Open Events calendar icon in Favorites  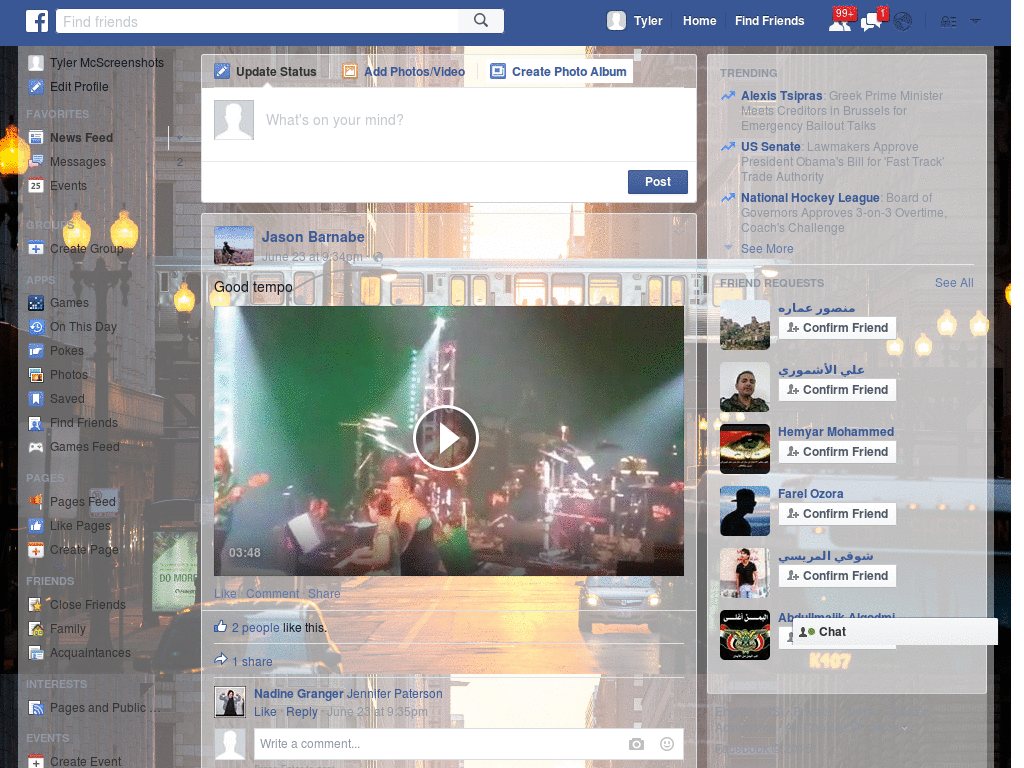pos(36,185)
